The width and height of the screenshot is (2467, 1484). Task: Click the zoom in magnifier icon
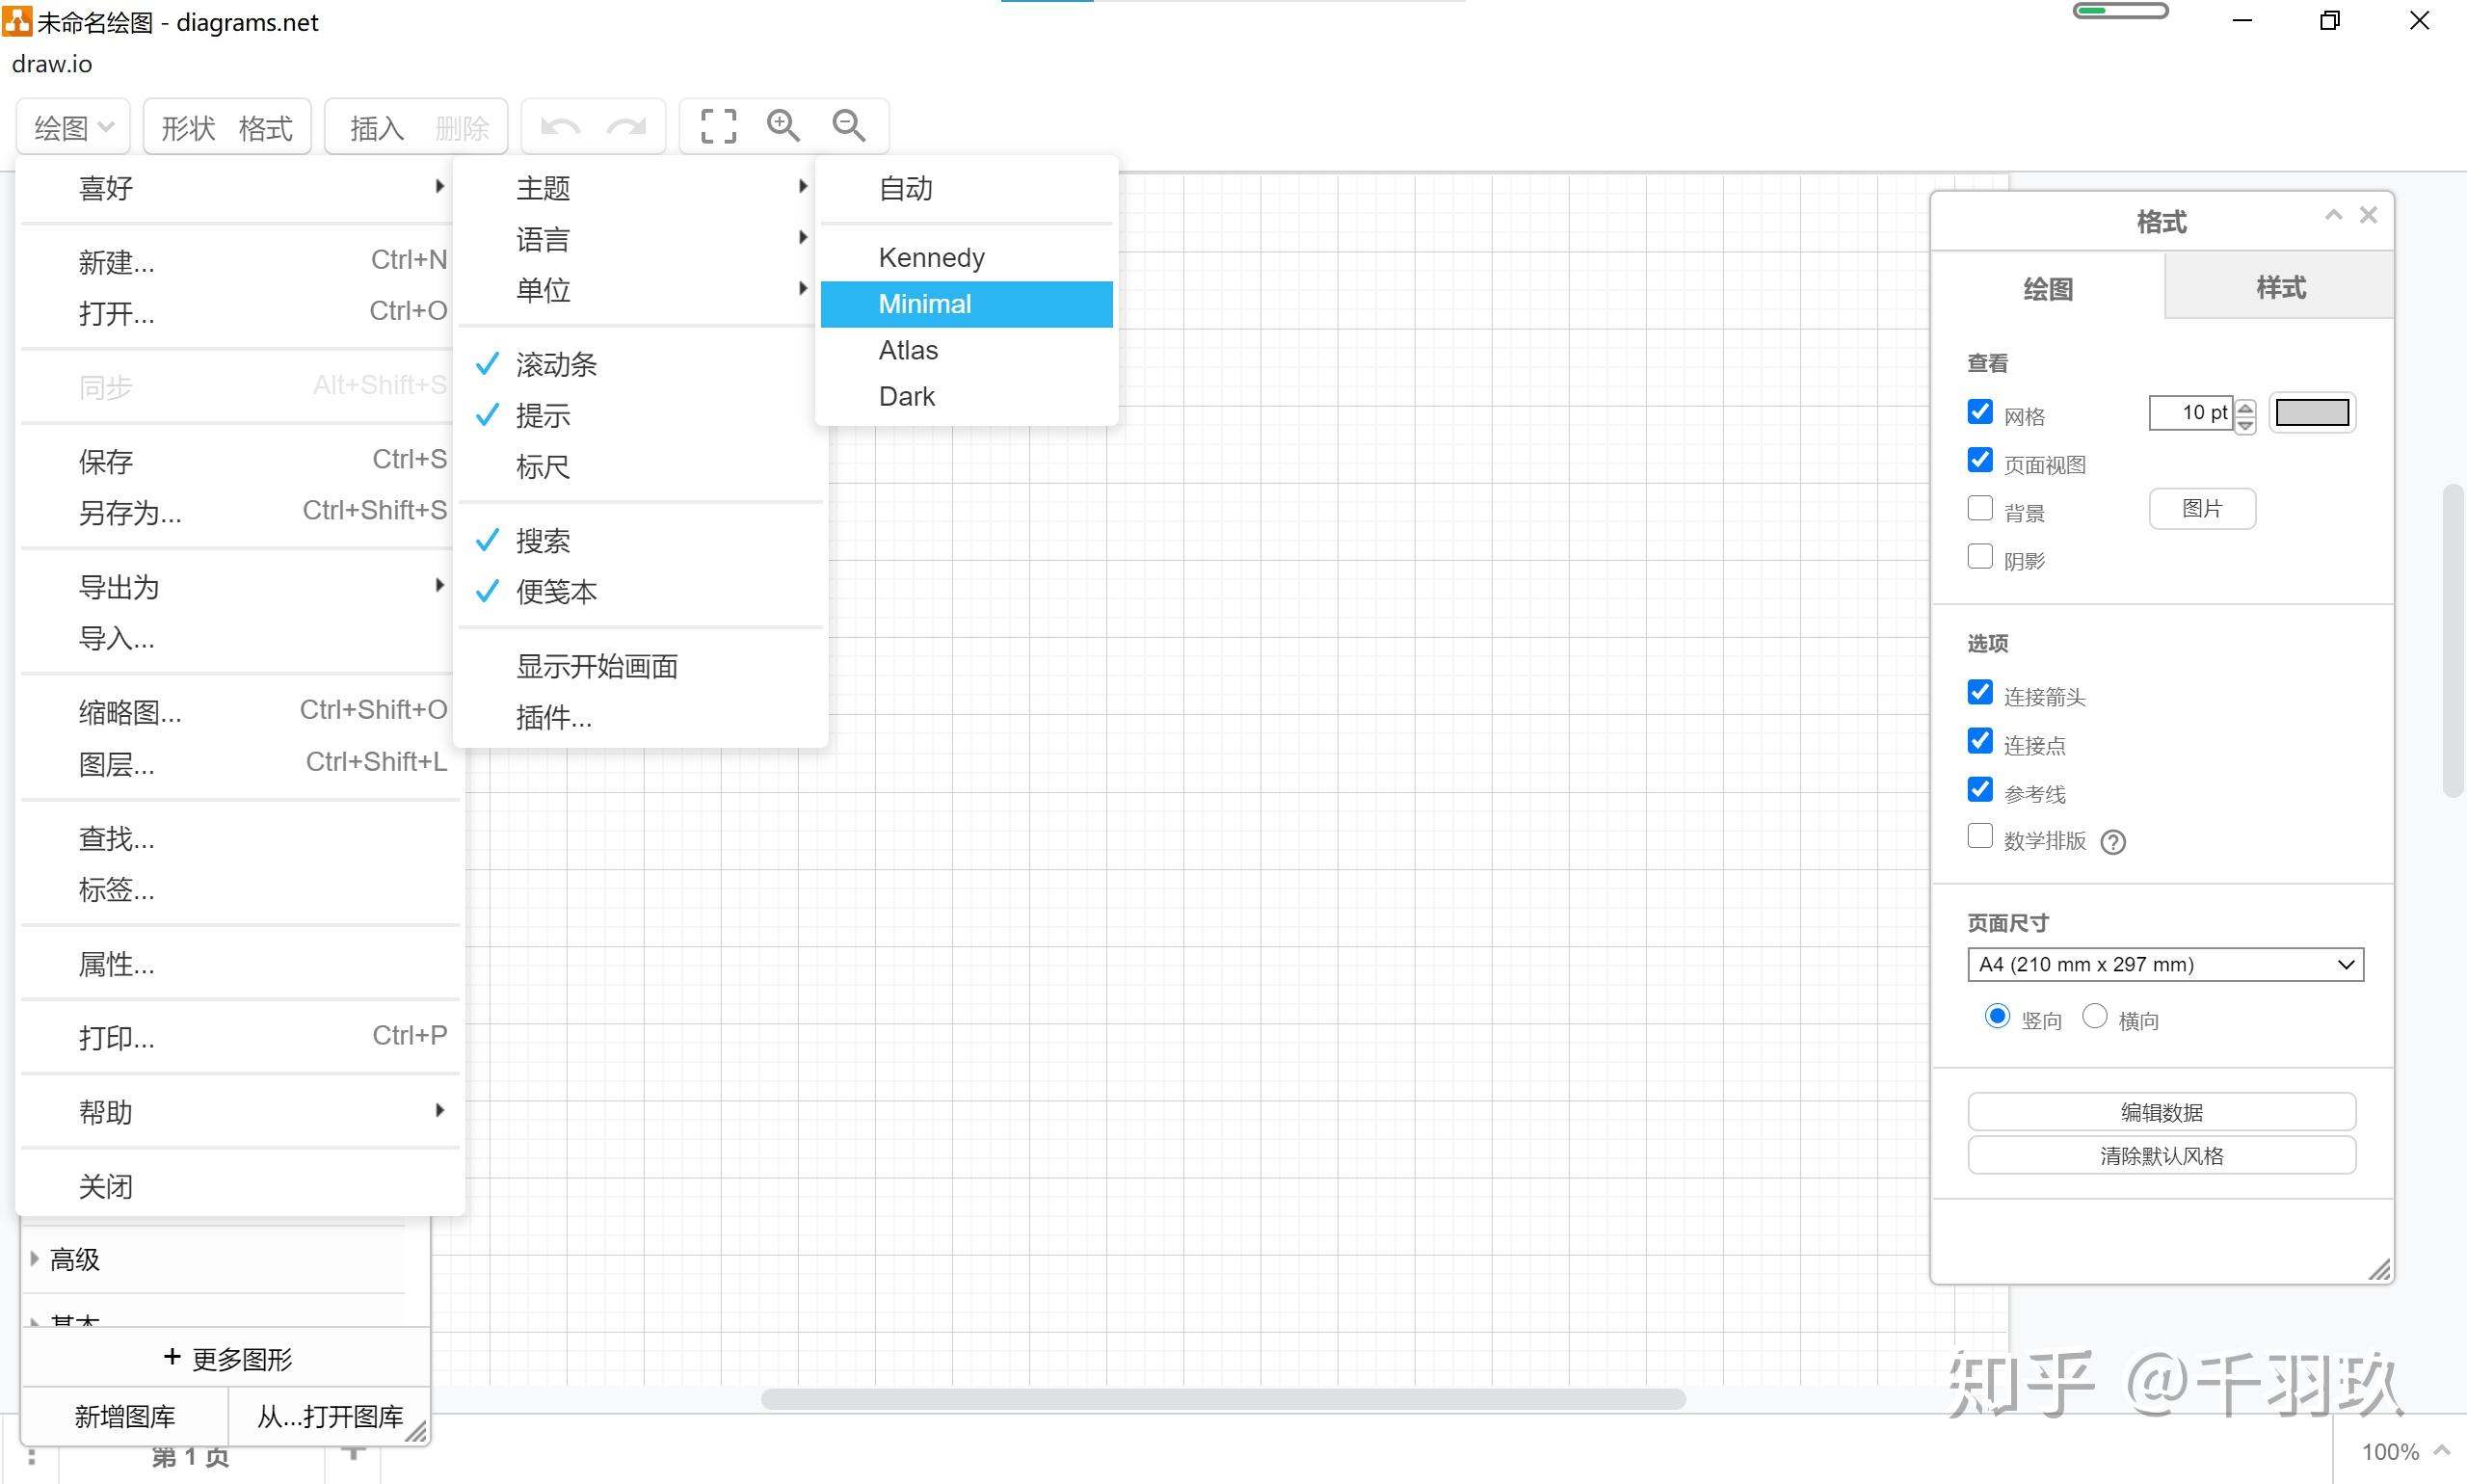click(783, 126)
